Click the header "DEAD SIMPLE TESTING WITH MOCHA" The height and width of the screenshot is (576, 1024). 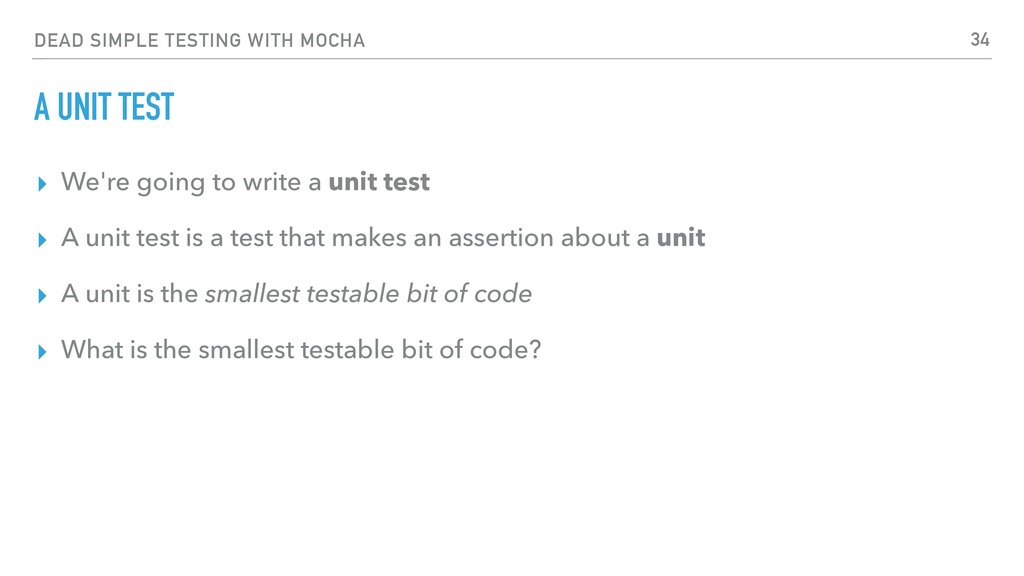tap(200, 40)
